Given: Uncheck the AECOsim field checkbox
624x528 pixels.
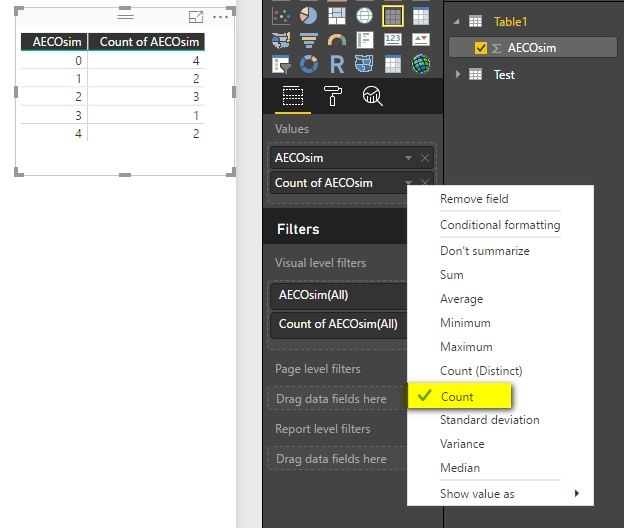Looking at the screenshot, I should click(x=481, y=48).
